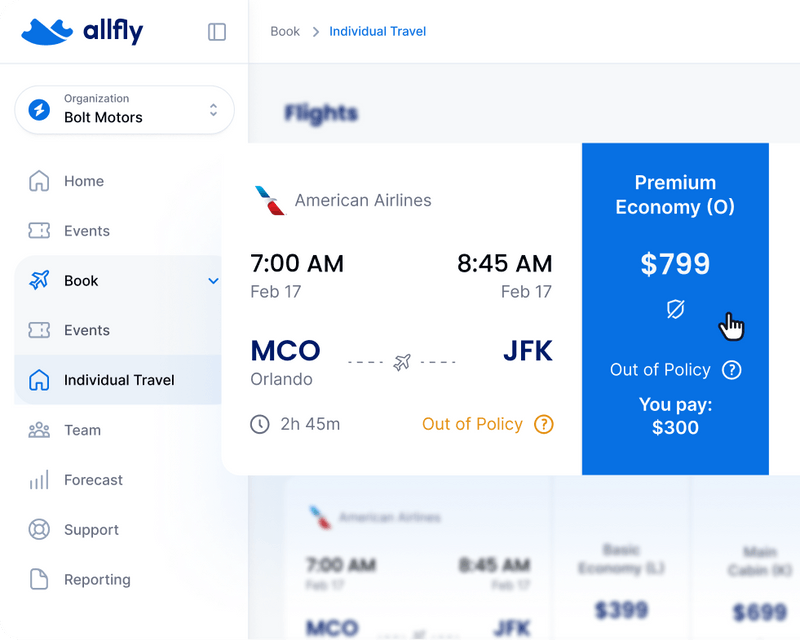Click the orange Out of Policy warning label
This screenshot has width=800, height=640.
(472, 424)
